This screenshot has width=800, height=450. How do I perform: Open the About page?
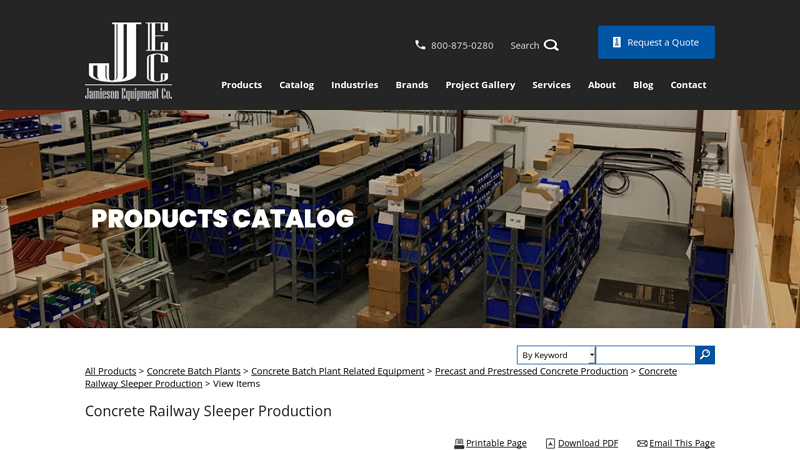(602, 85)
